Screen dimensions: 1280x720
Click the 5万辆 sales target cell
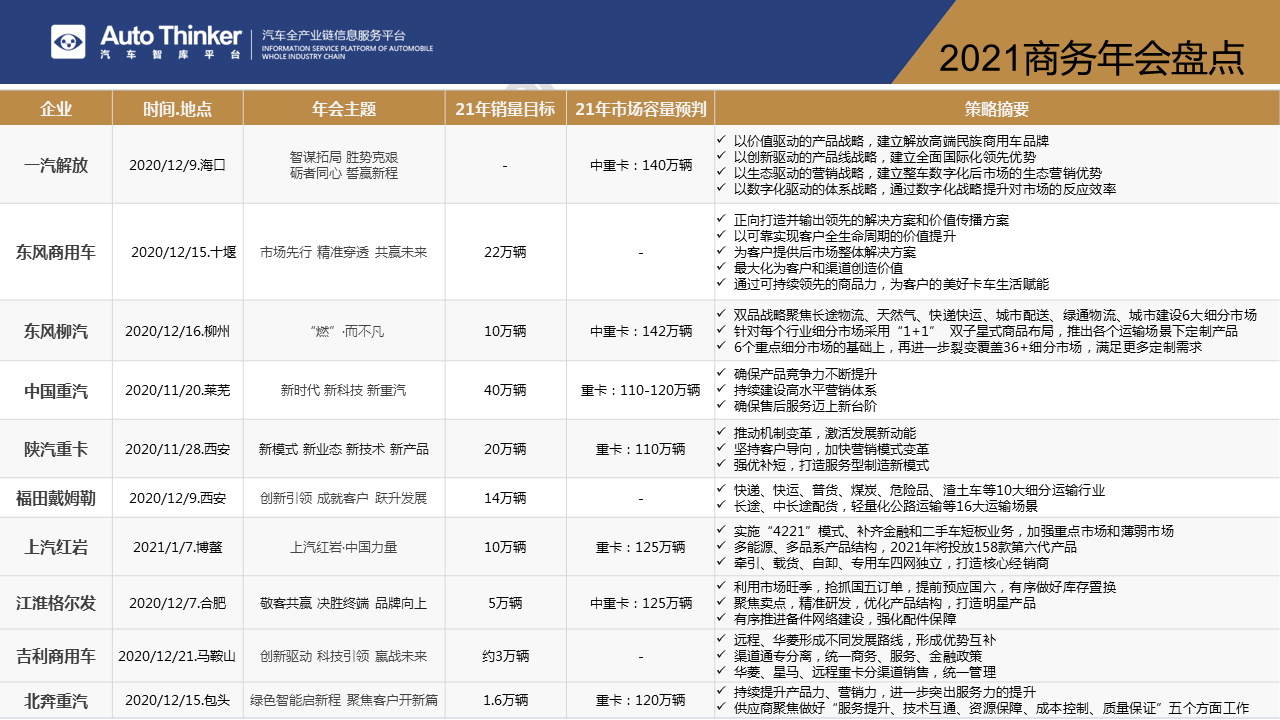click(x=505, y=603)
